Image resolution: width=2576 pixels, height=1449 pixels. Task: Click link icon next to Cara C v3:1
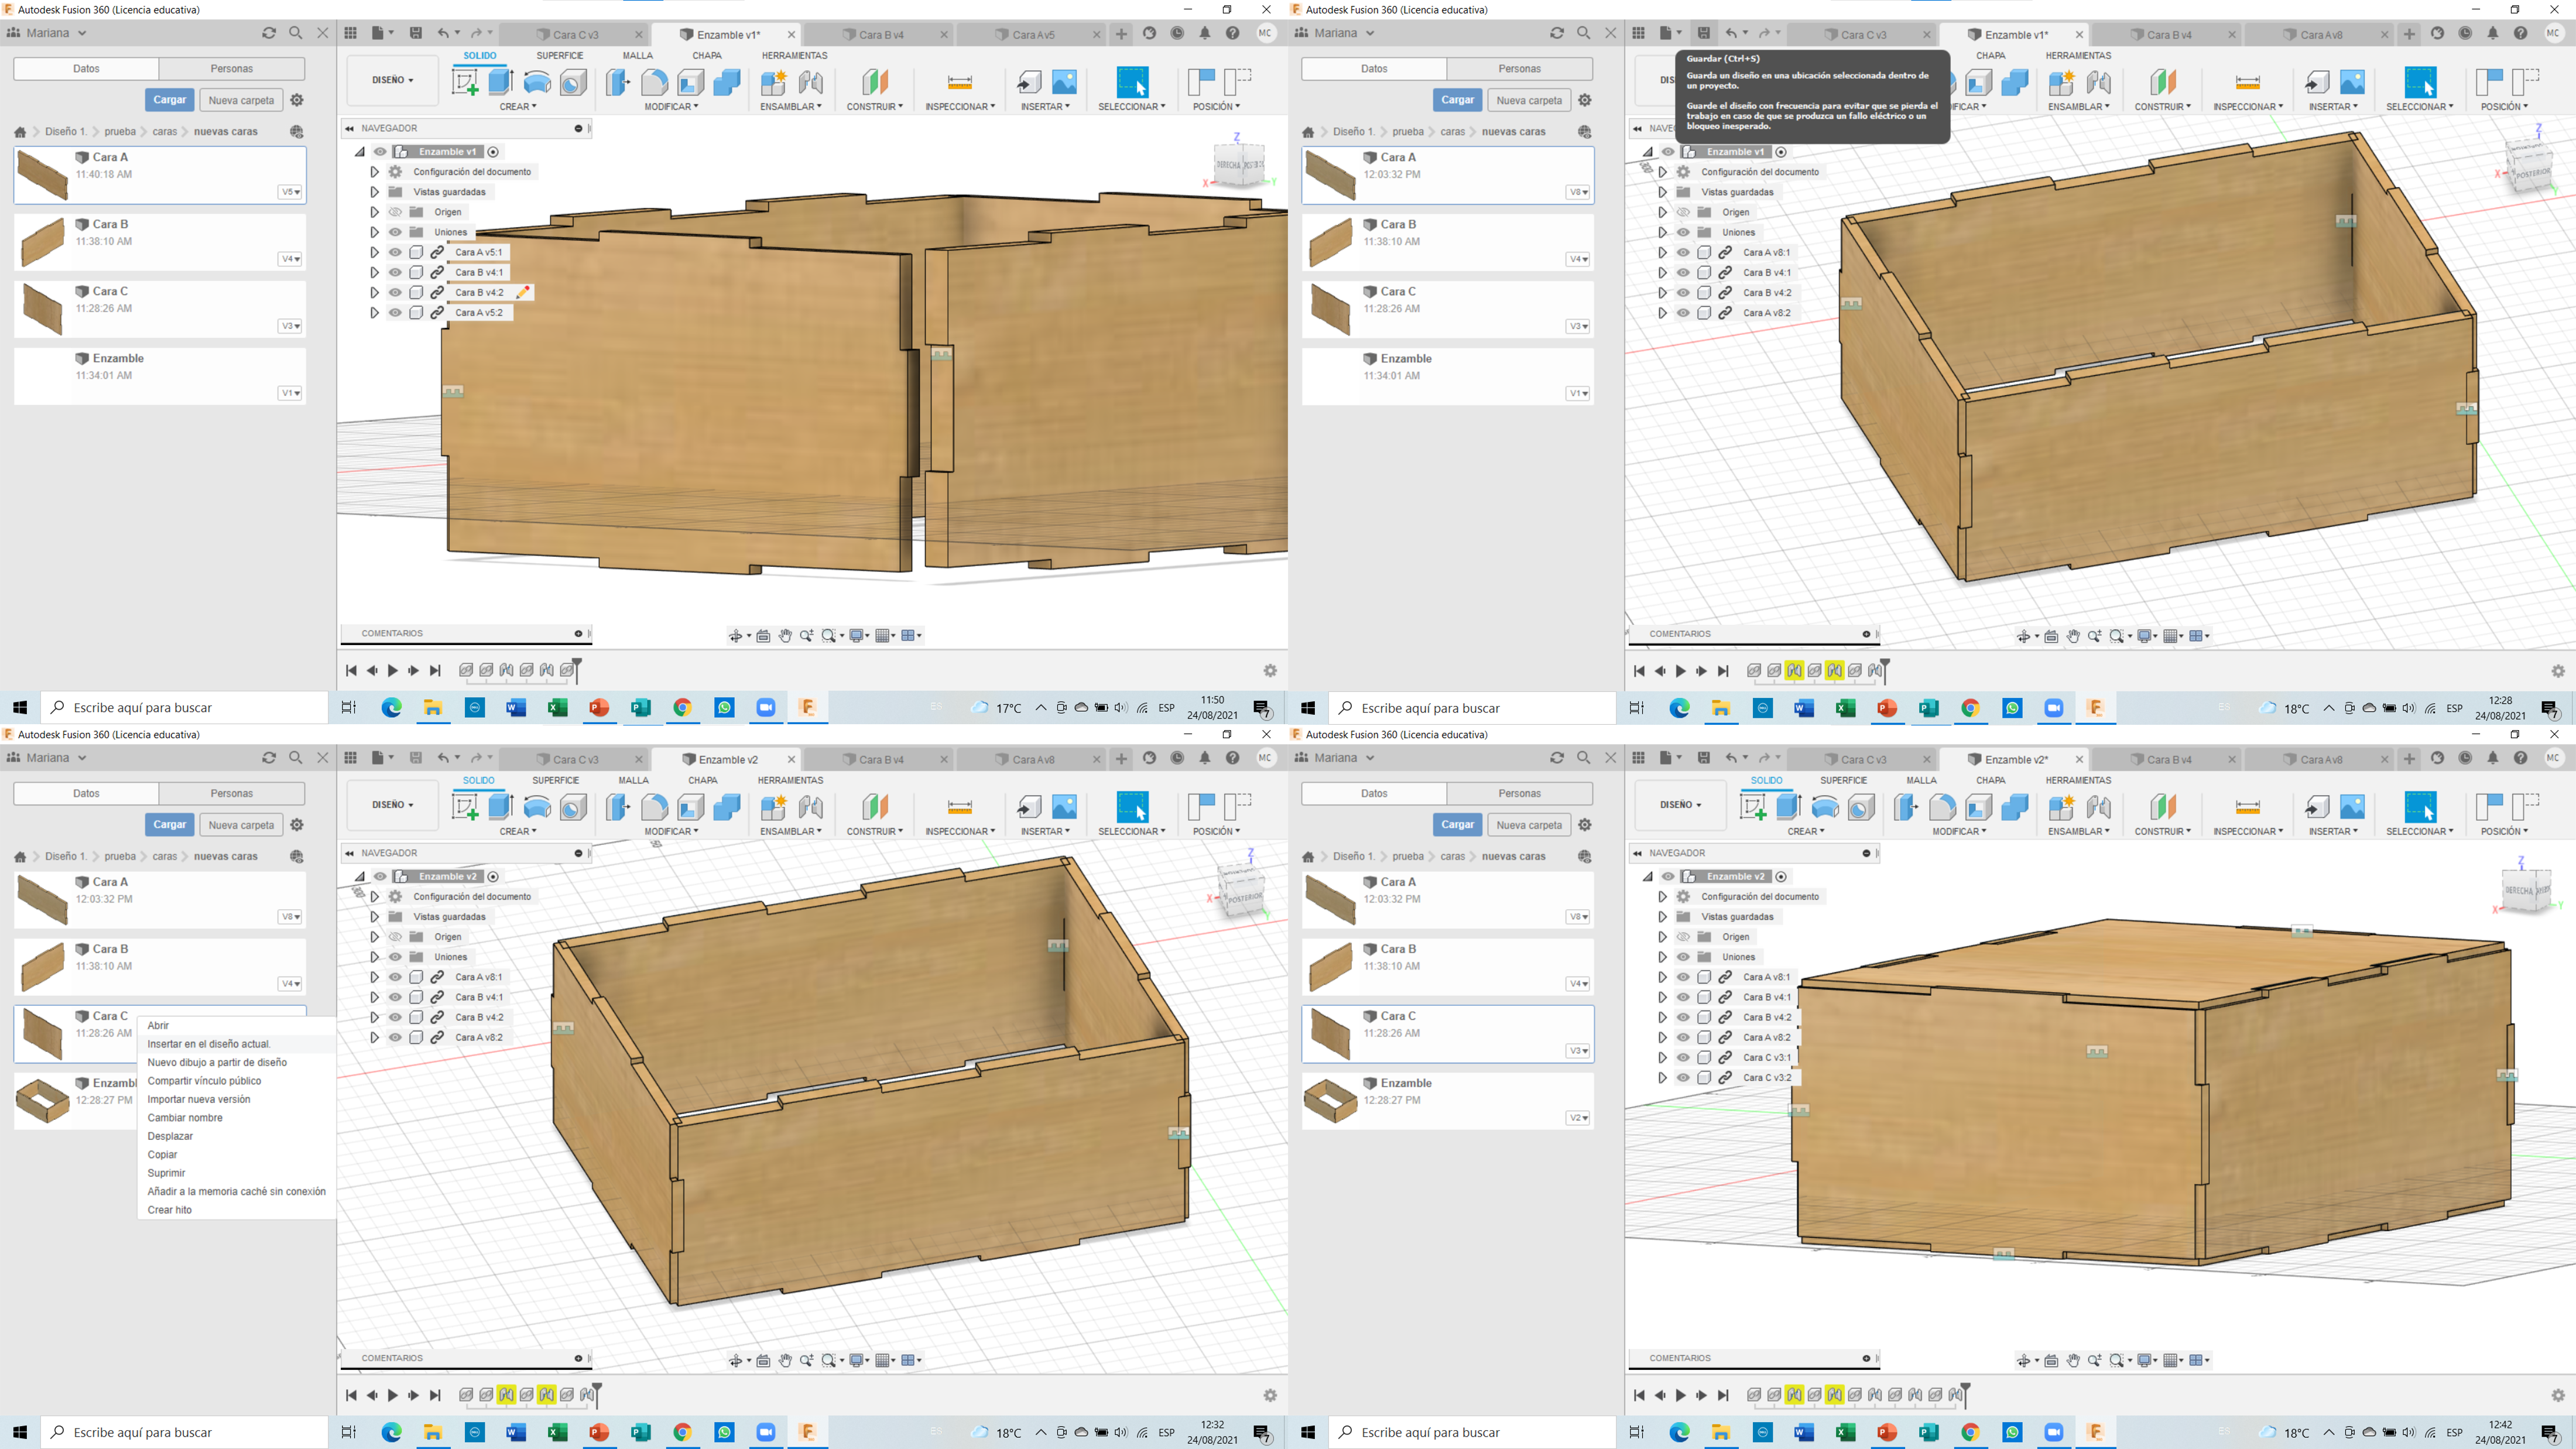1725,1057
